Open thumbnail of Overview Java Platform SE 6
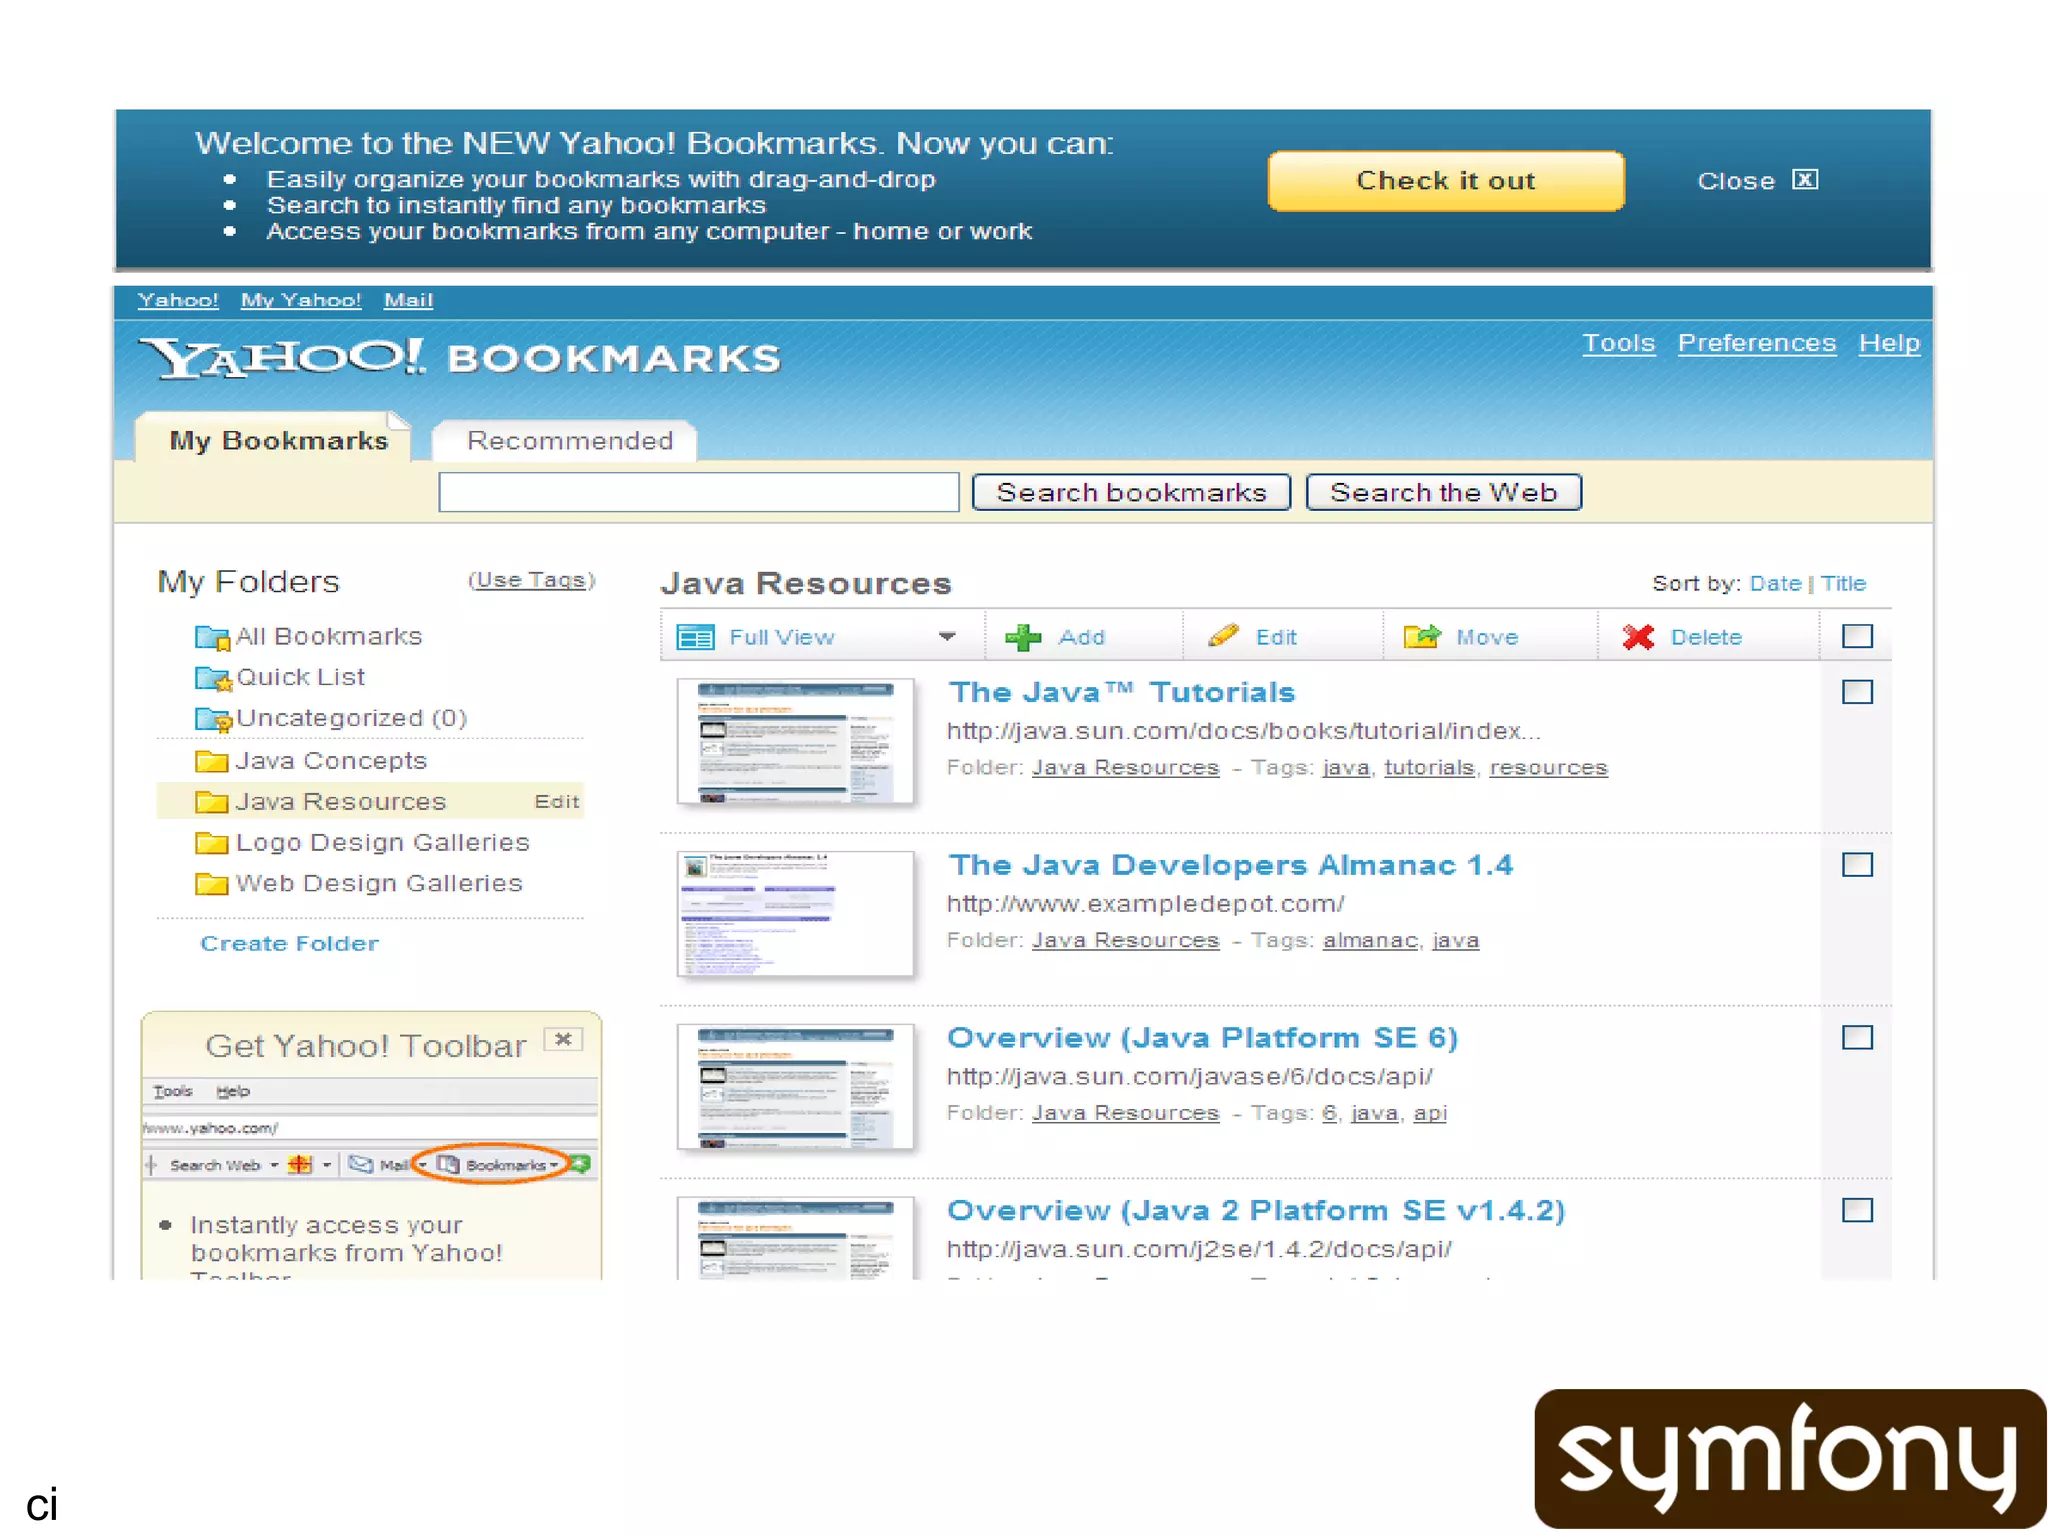This screenshot has width=2048, height=1535. tap(795, 1086)
